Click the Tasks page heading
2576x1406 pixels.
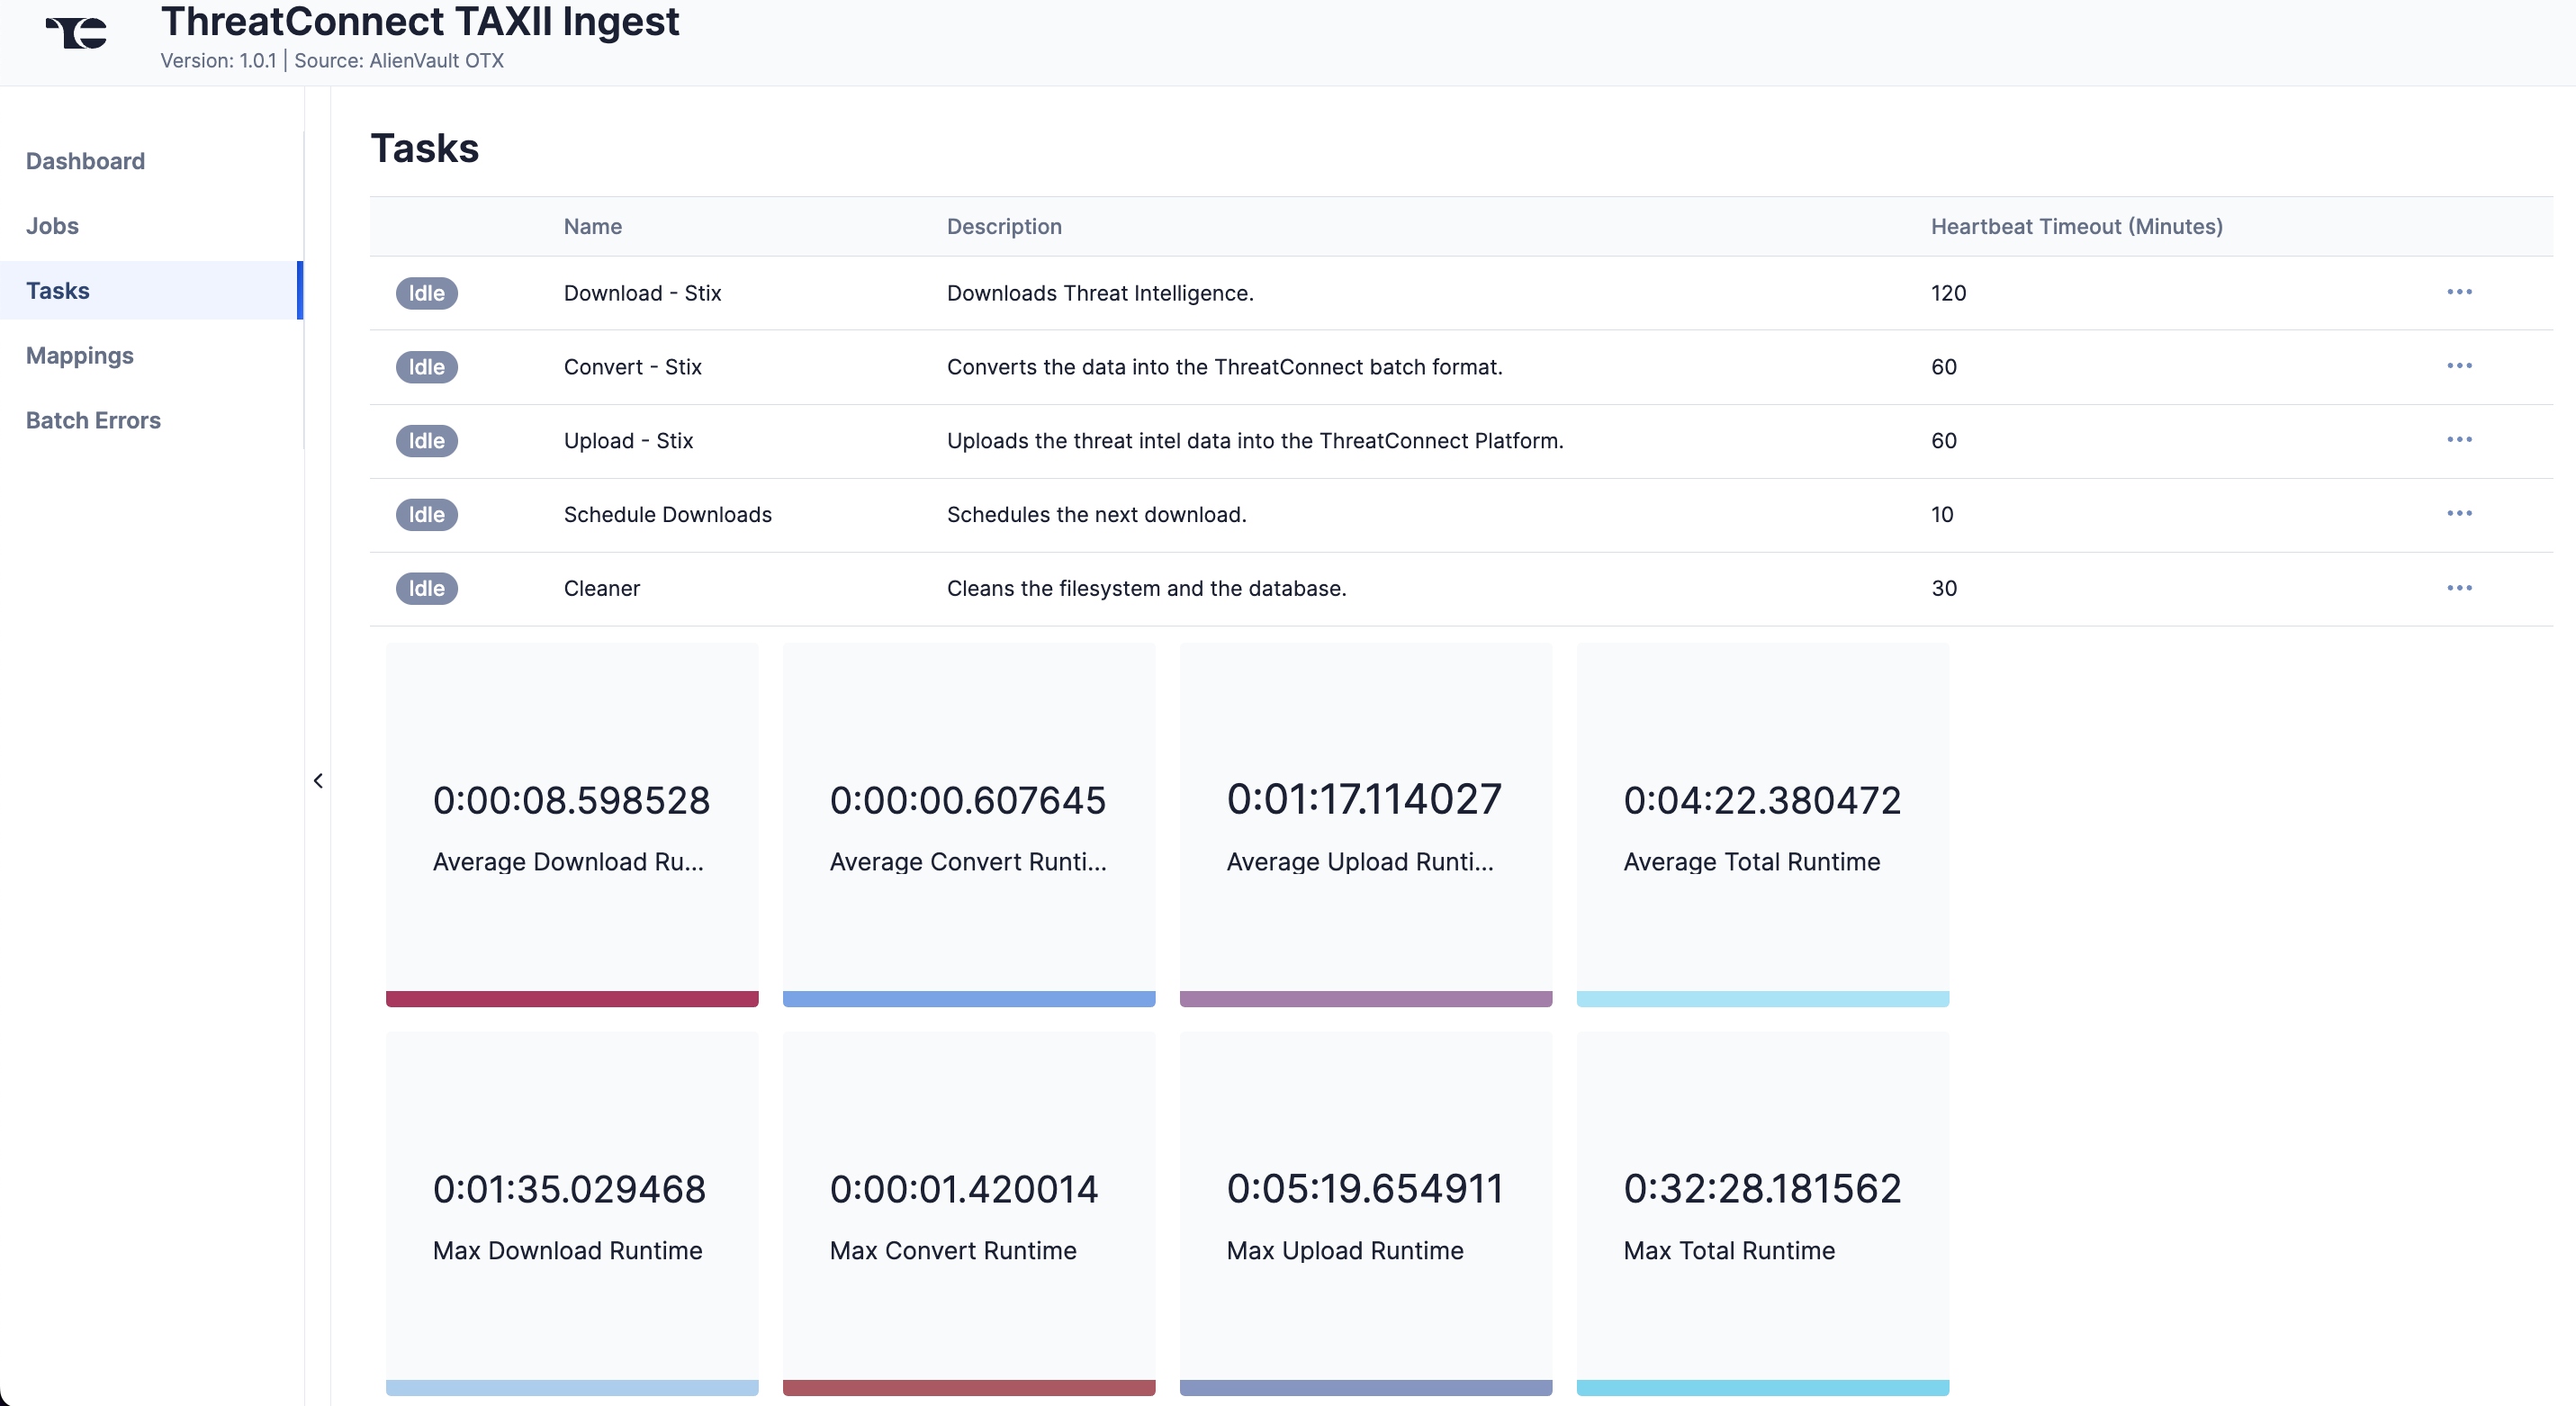tap(425, 148)
